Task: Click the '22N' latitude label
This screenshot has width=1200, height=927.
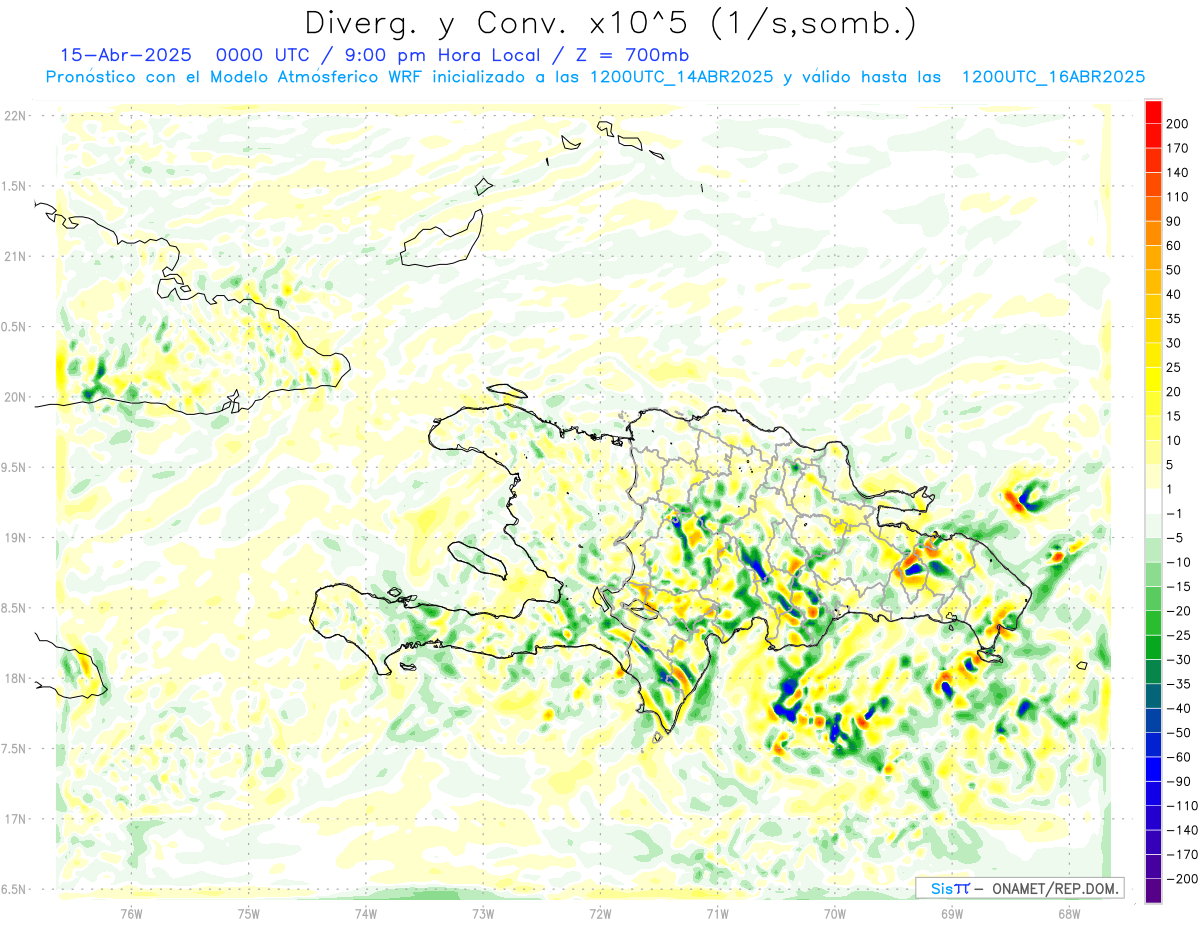Action: [14, 116]
